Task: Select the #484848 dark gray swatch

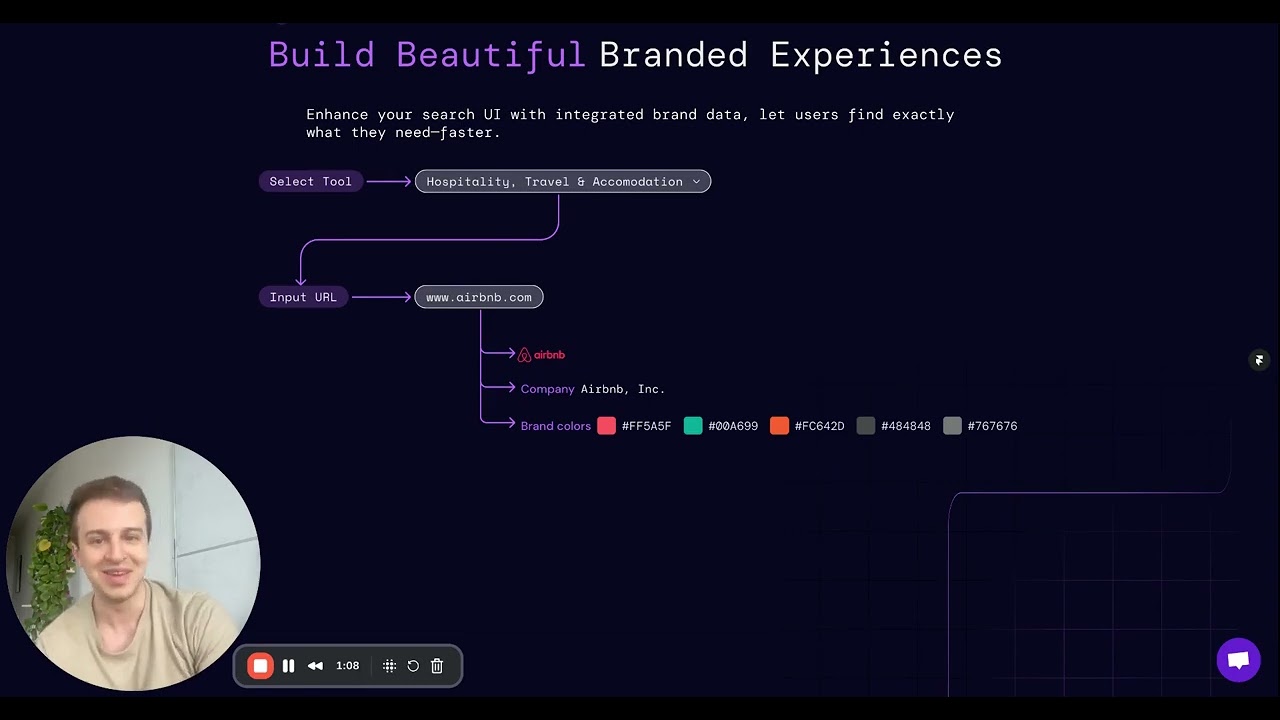Action: click(866, 426)
